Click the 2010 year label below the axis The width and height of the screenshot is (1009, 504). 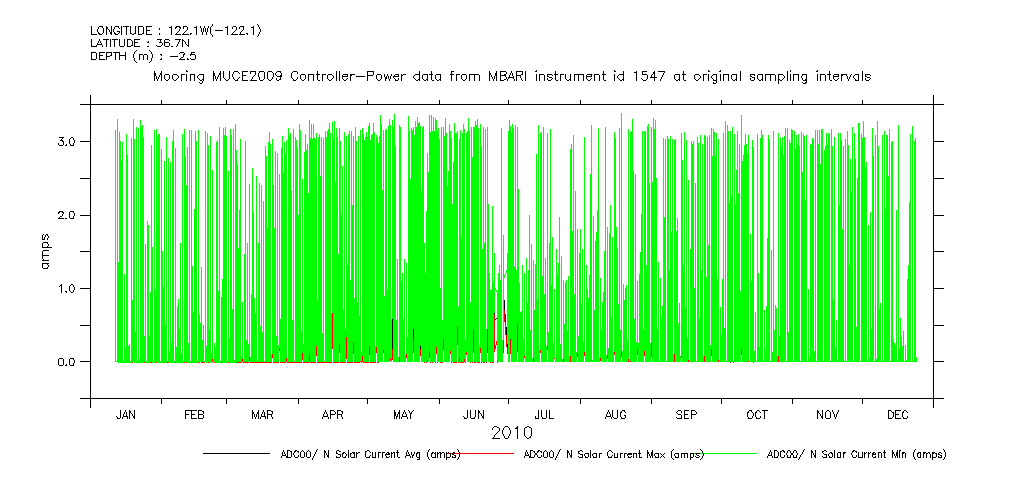511,433
